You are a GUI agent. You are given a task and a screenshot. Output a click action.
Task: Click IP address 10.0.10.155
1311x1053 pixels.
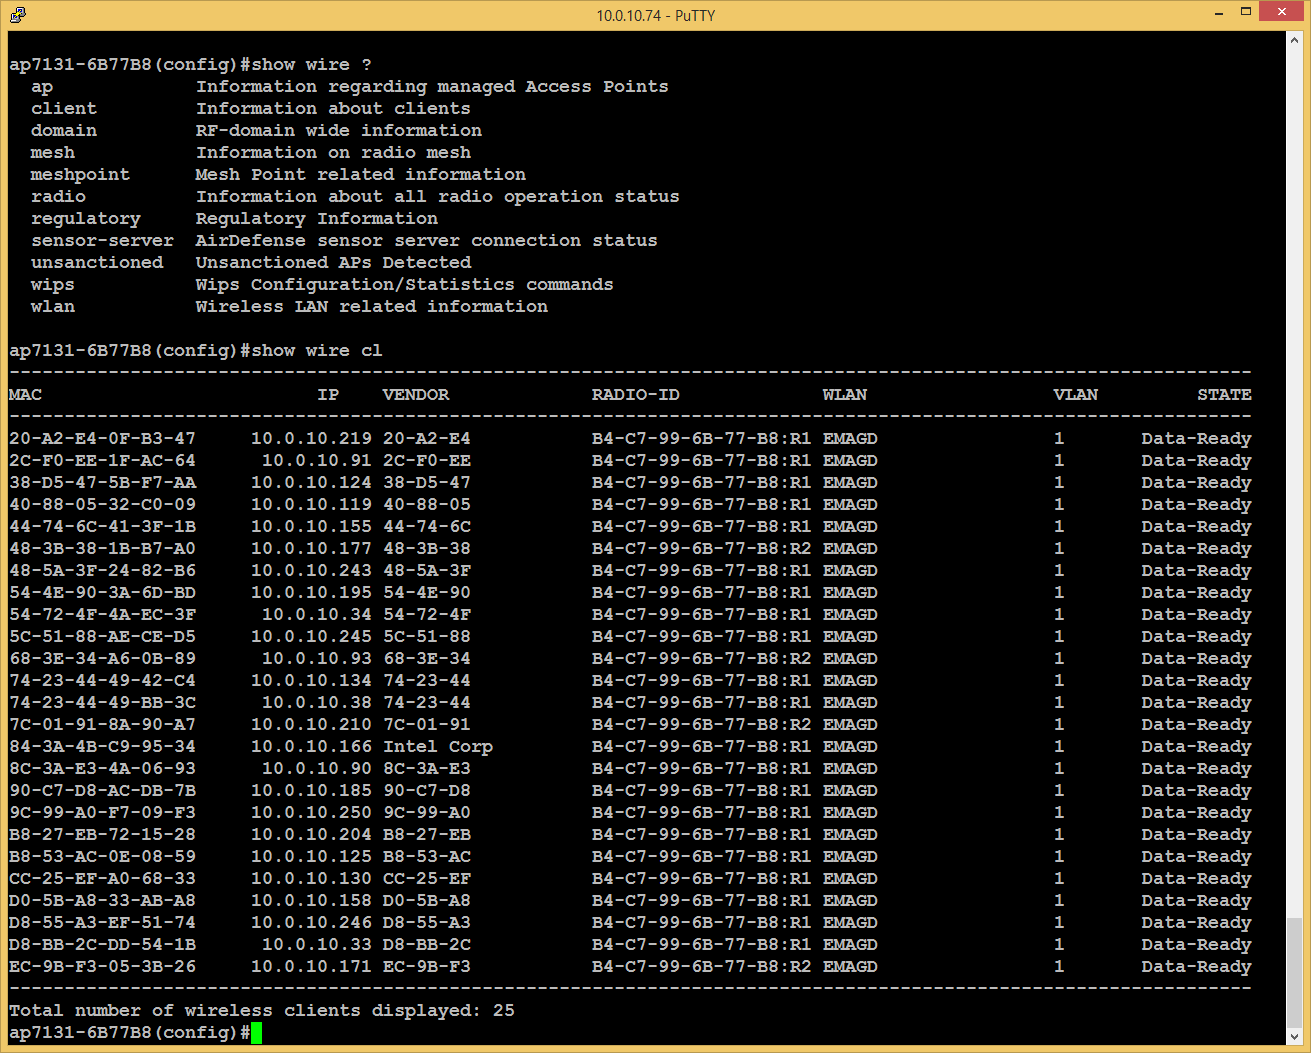311,527
